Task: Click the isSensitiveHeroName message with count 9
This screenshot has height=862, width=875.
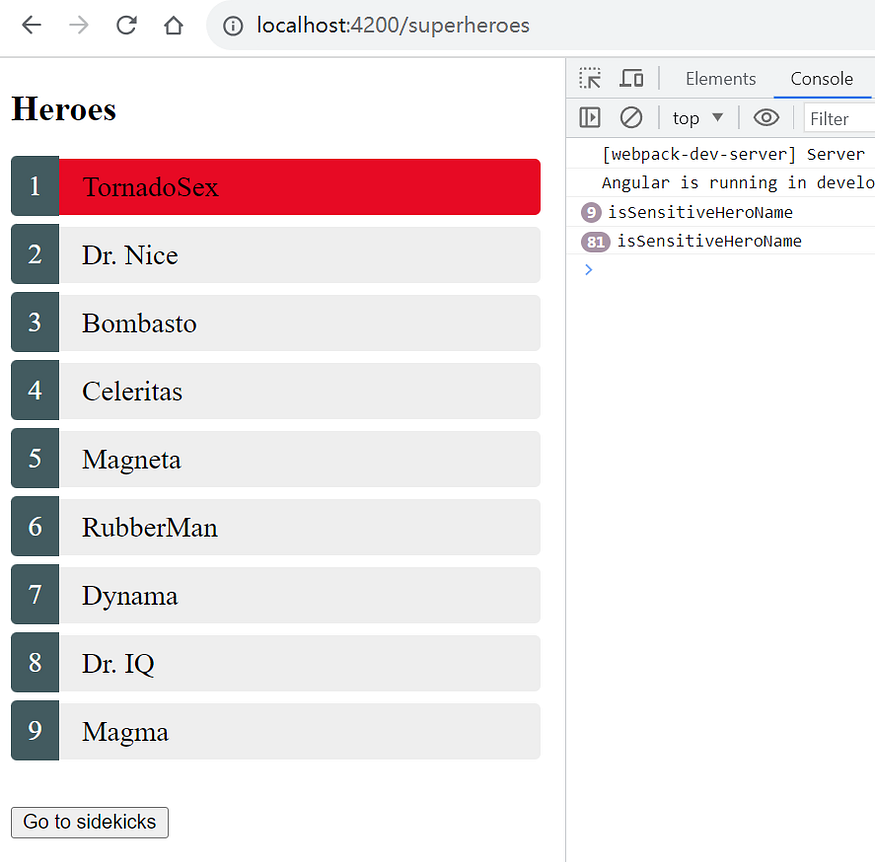Action: tap(700, 213)
